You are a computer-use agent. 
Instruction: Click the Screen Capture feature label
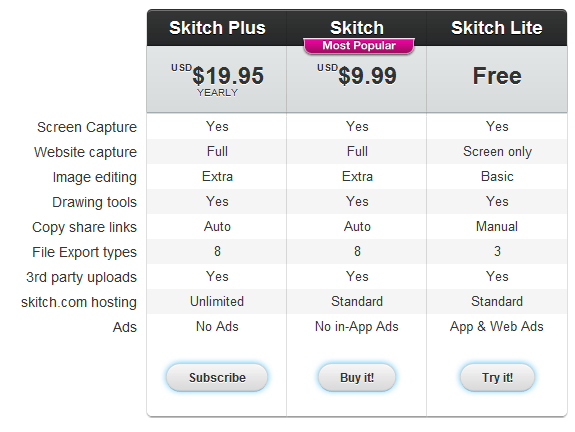(87, 127)
